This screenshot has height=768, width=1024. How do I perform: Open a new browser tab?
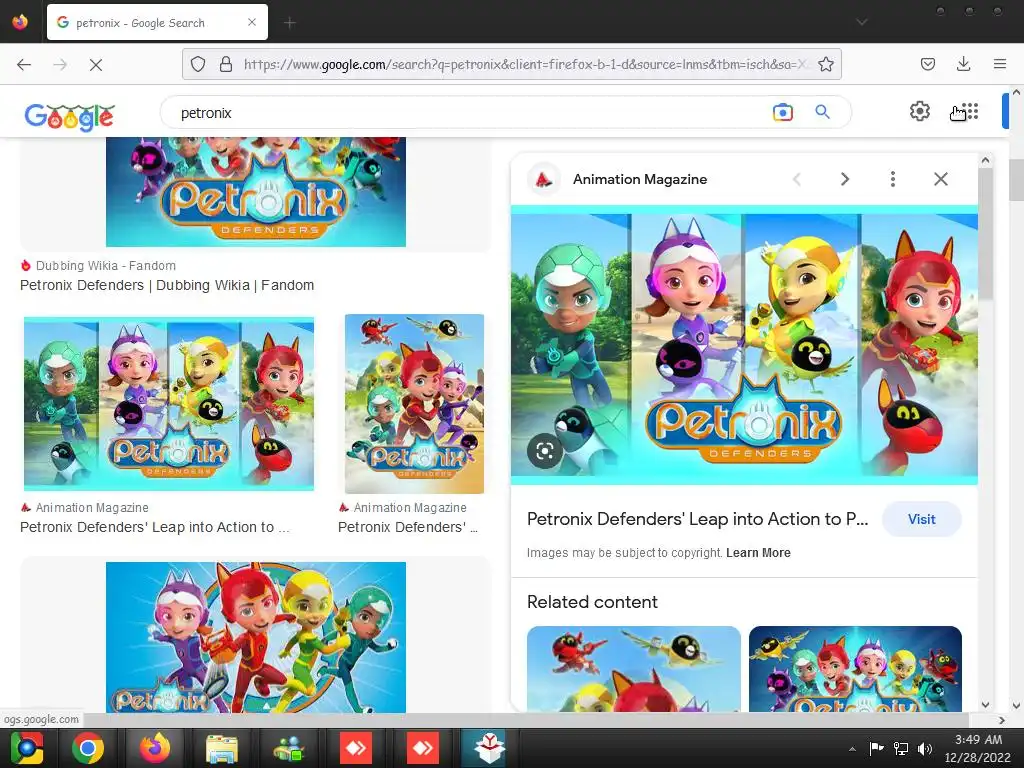click(x=290, y=23)
